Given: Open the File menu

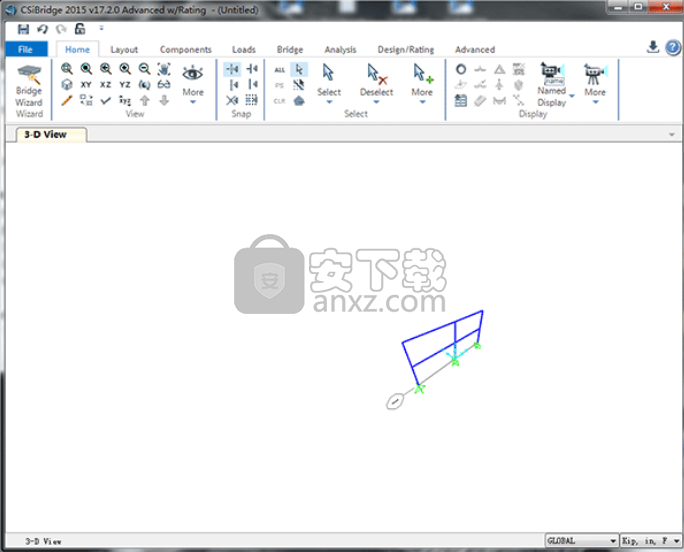Looking at the screenshot, I should [x=26, y=49].
